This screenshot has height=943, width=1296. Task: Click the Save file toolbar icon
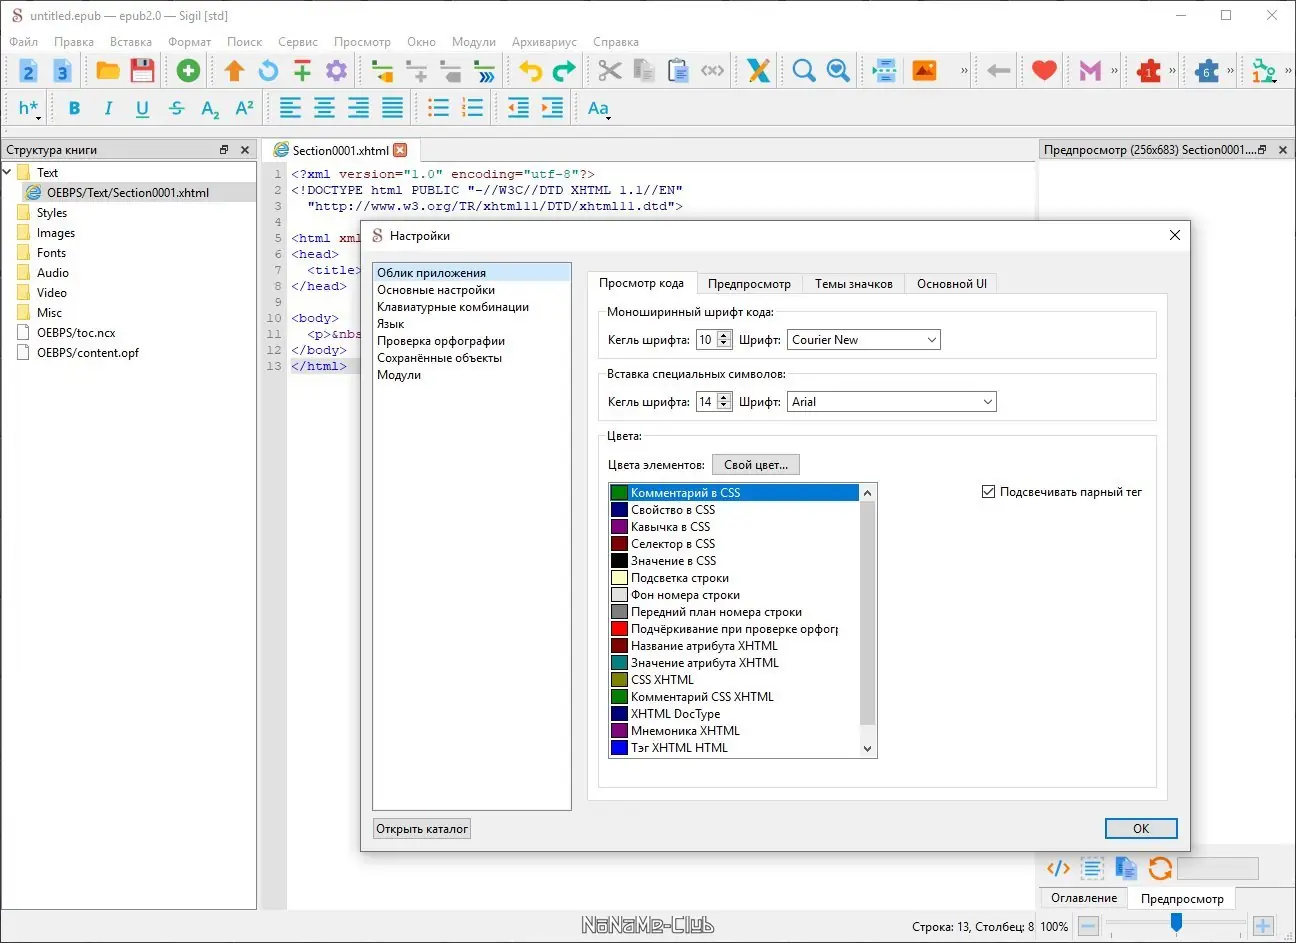(142, 71)
